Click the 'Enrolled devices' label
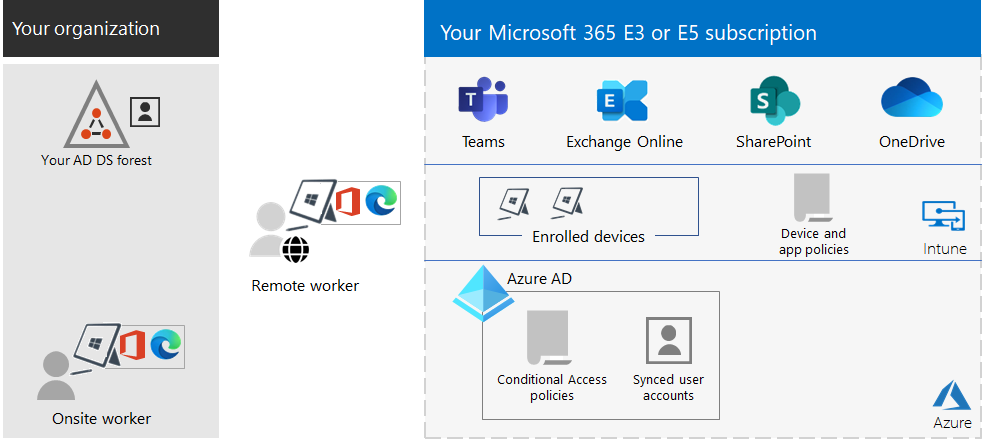This screenshot has height=442, width=983. point(588,236)
